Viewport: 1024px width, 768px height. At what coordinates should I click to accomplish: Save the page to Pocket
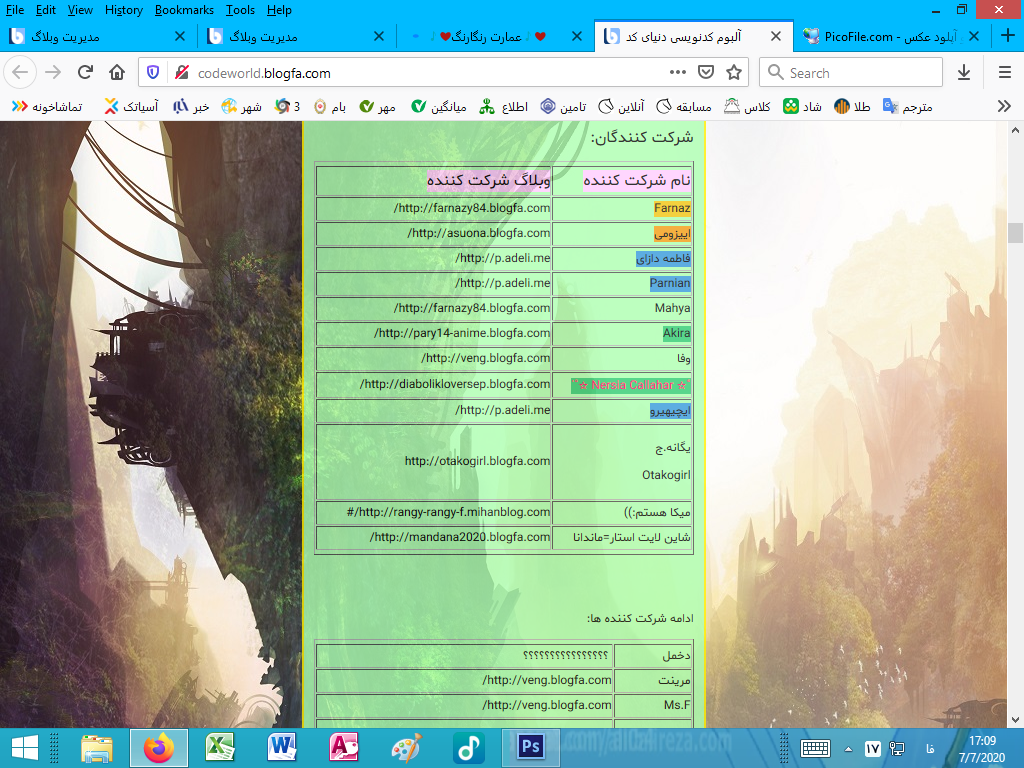click(705, 73)
